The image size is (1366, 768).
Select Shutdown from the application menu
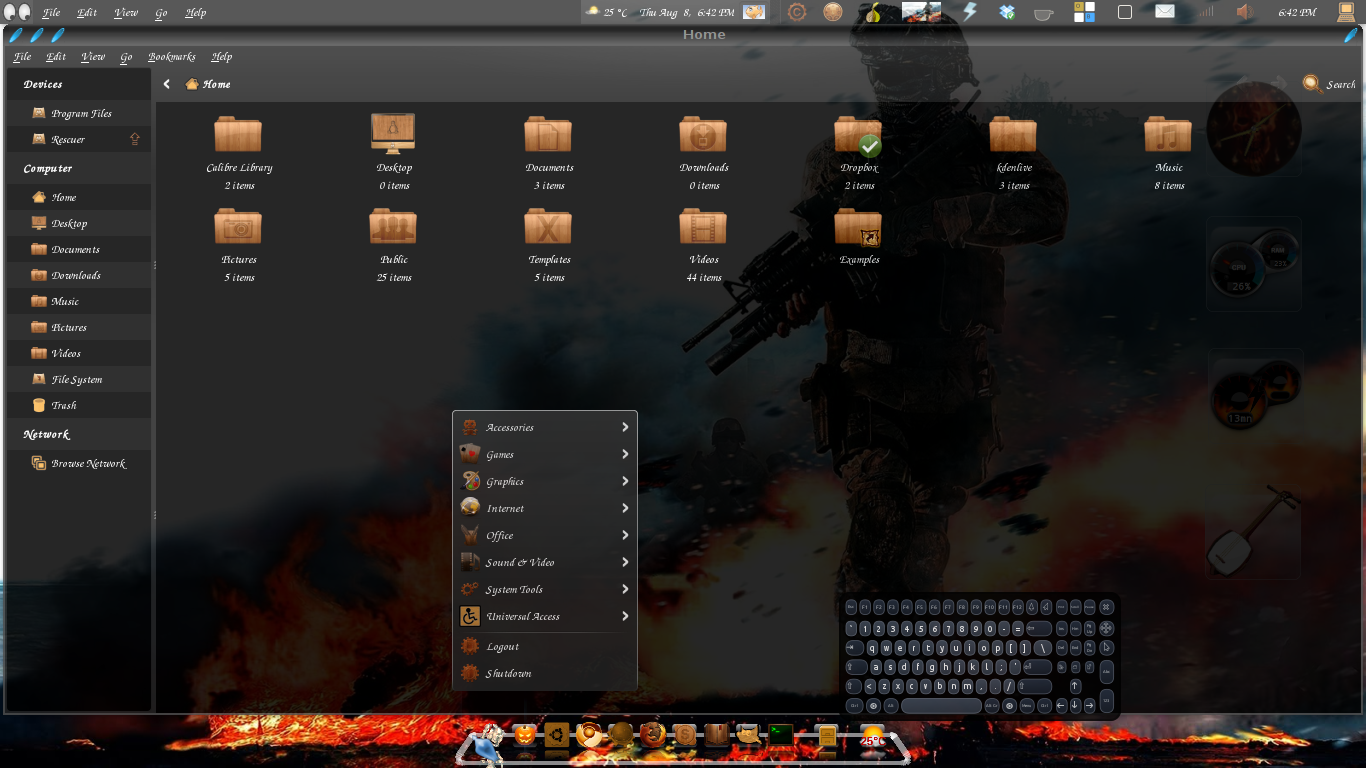coord(545,673)
